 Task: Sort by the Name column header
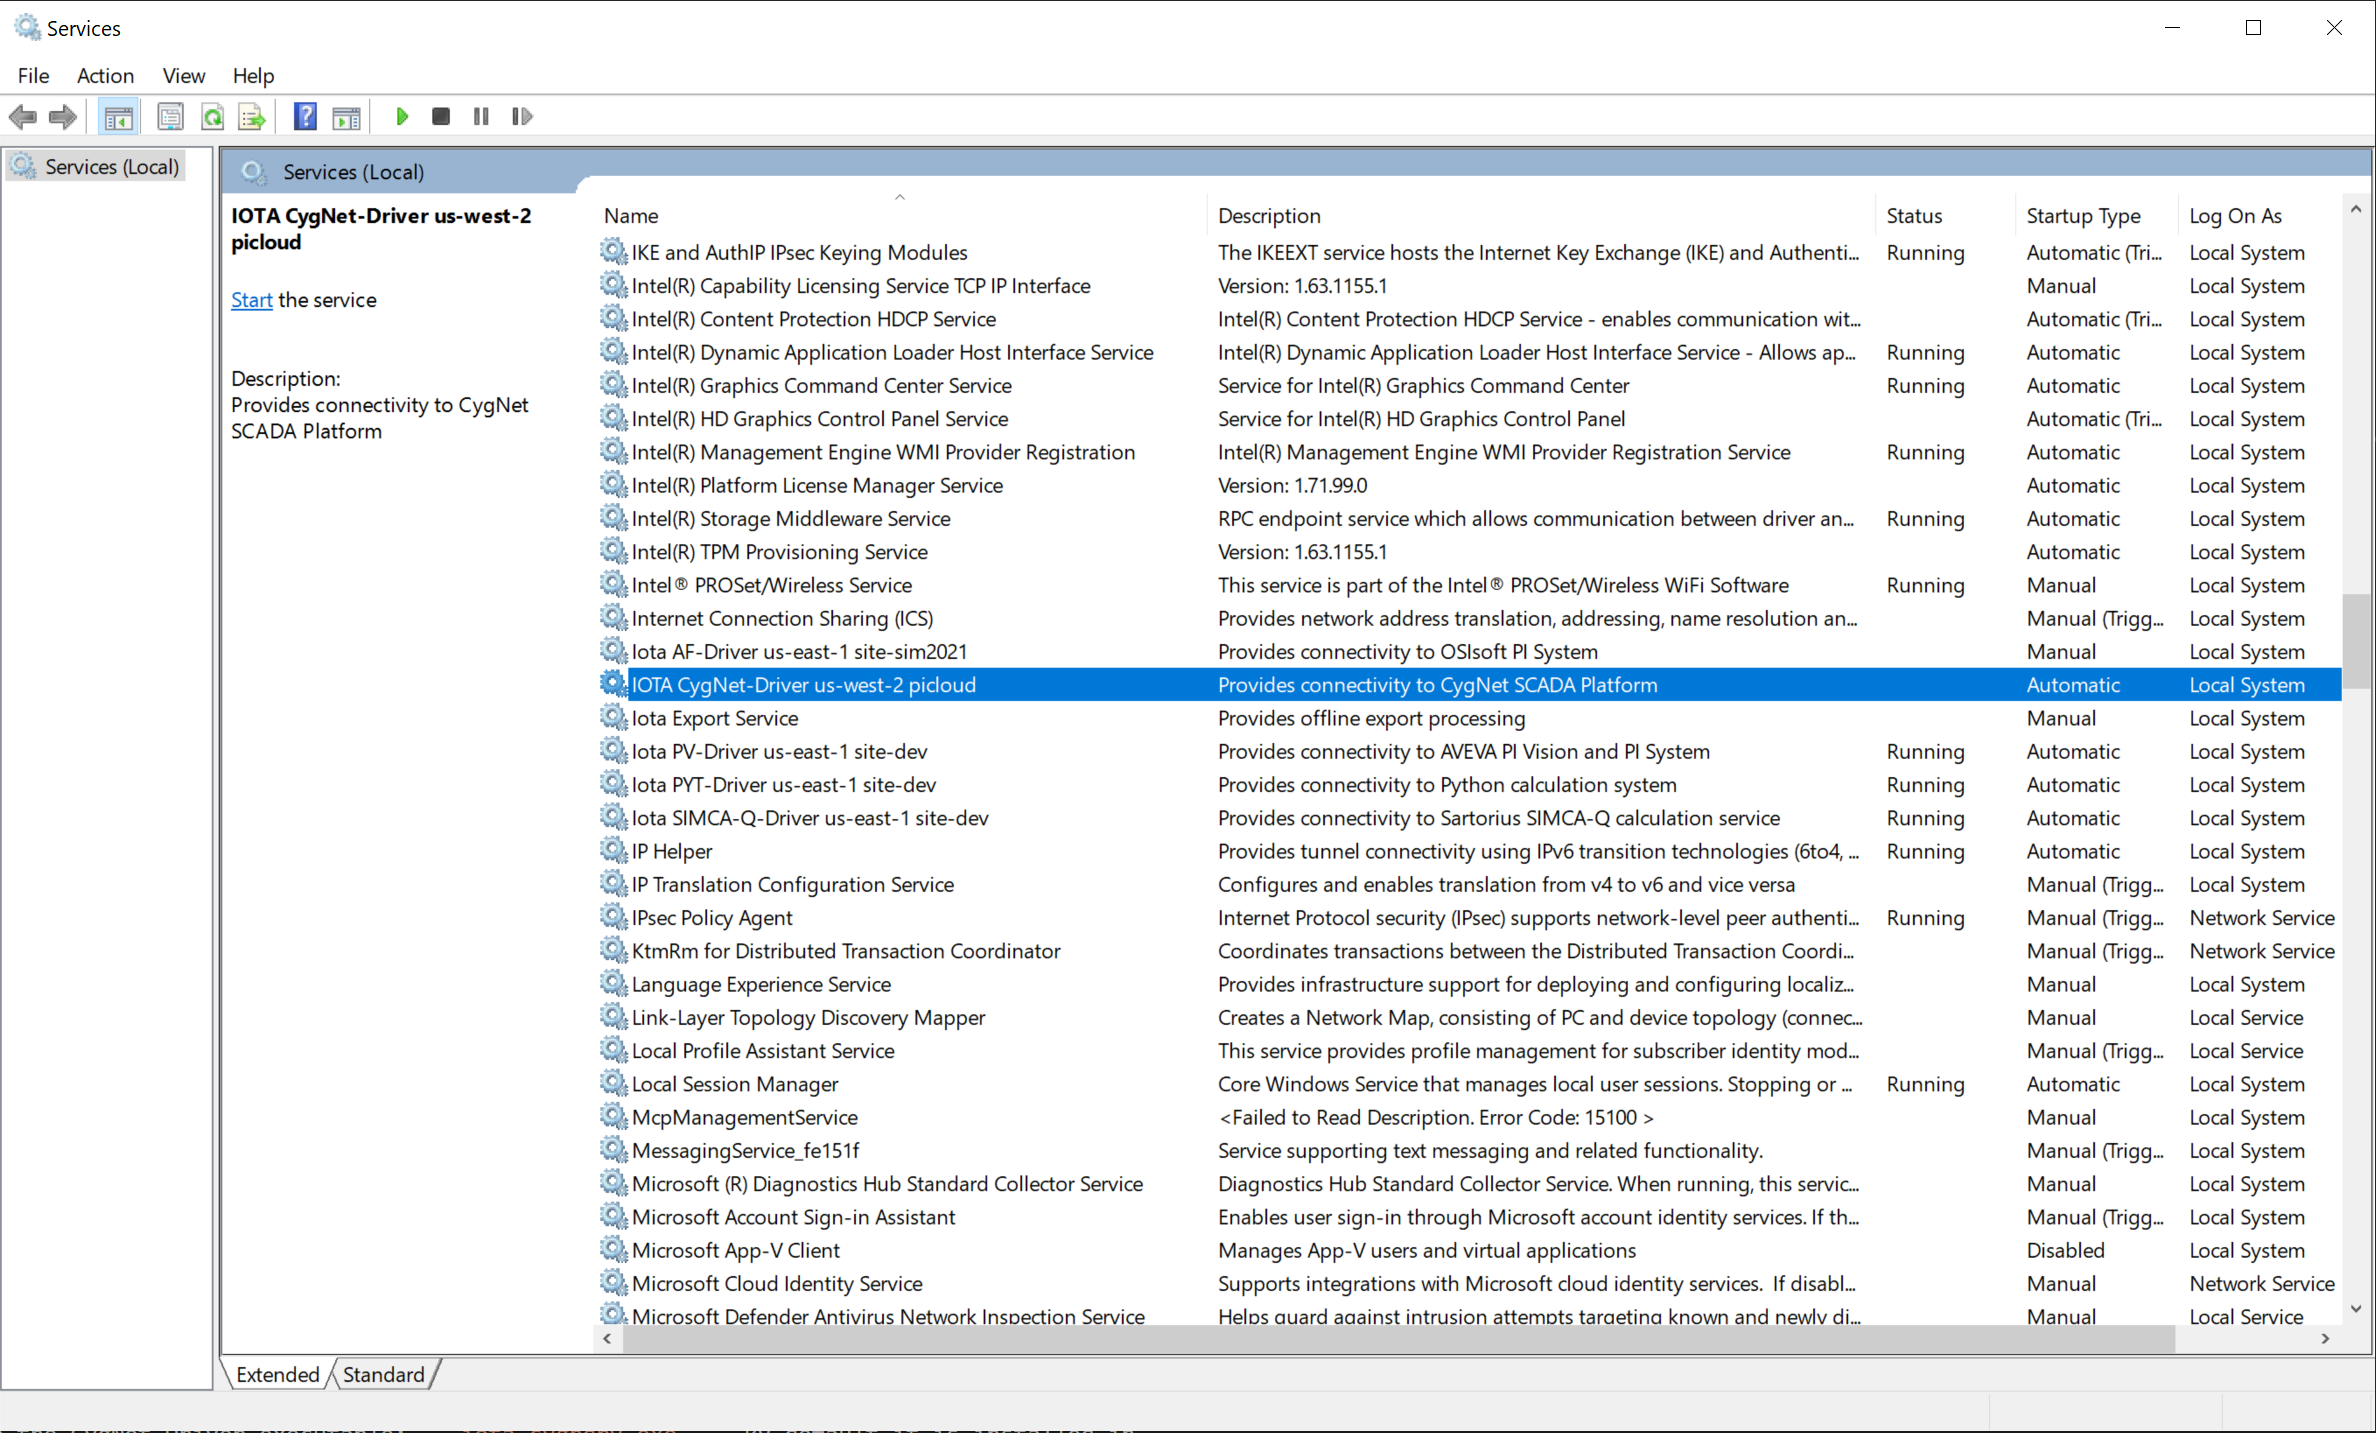pos(900,215)
